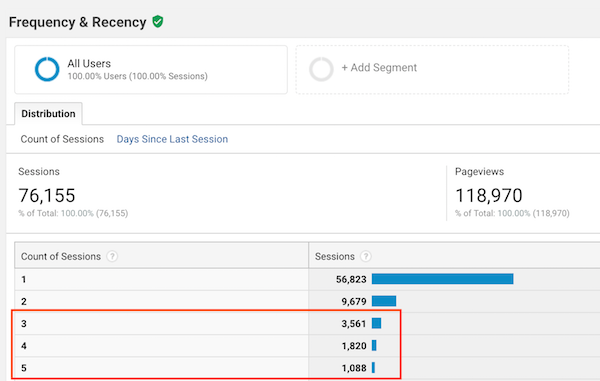Screen dimensions: 600x381
Task: Switch to the Distribution tab
Action: point(48,114)
